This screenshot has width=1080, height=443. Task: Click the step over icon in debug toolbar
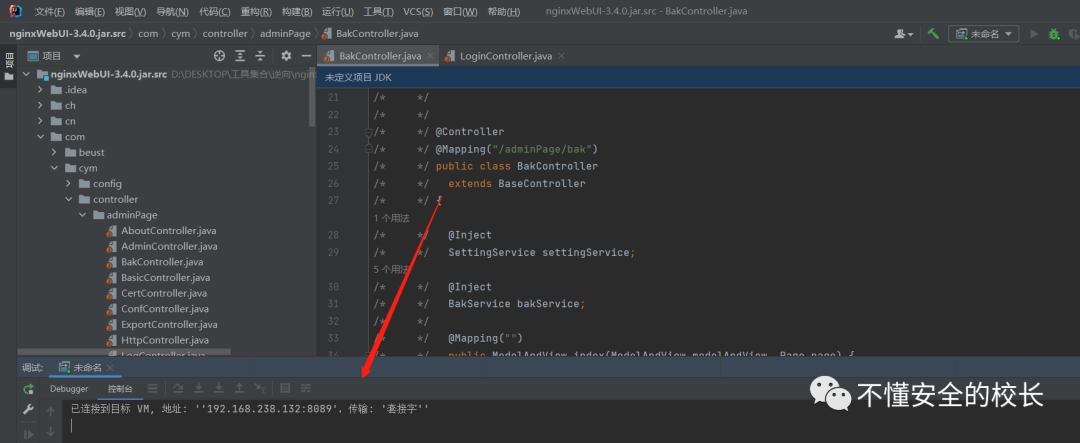click(x=178, y=389)
